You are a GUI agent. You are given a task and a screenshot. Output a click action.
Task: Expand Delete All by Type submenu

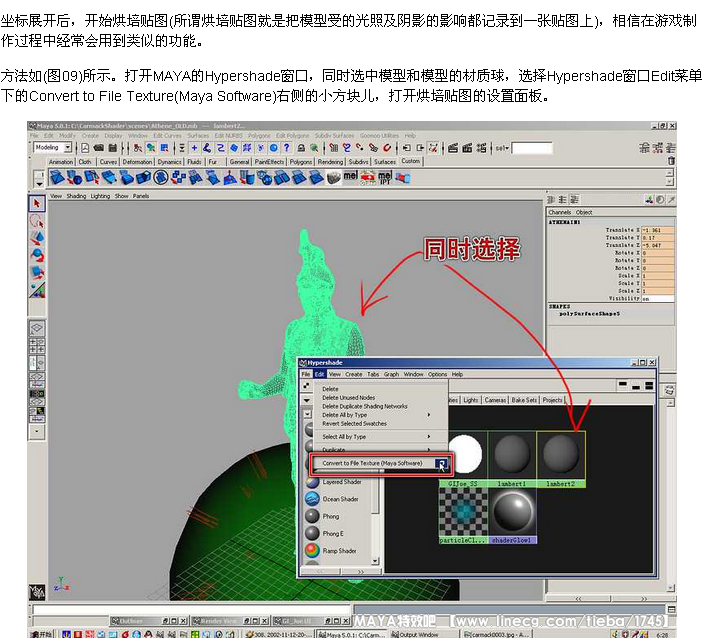click(429, 415)
